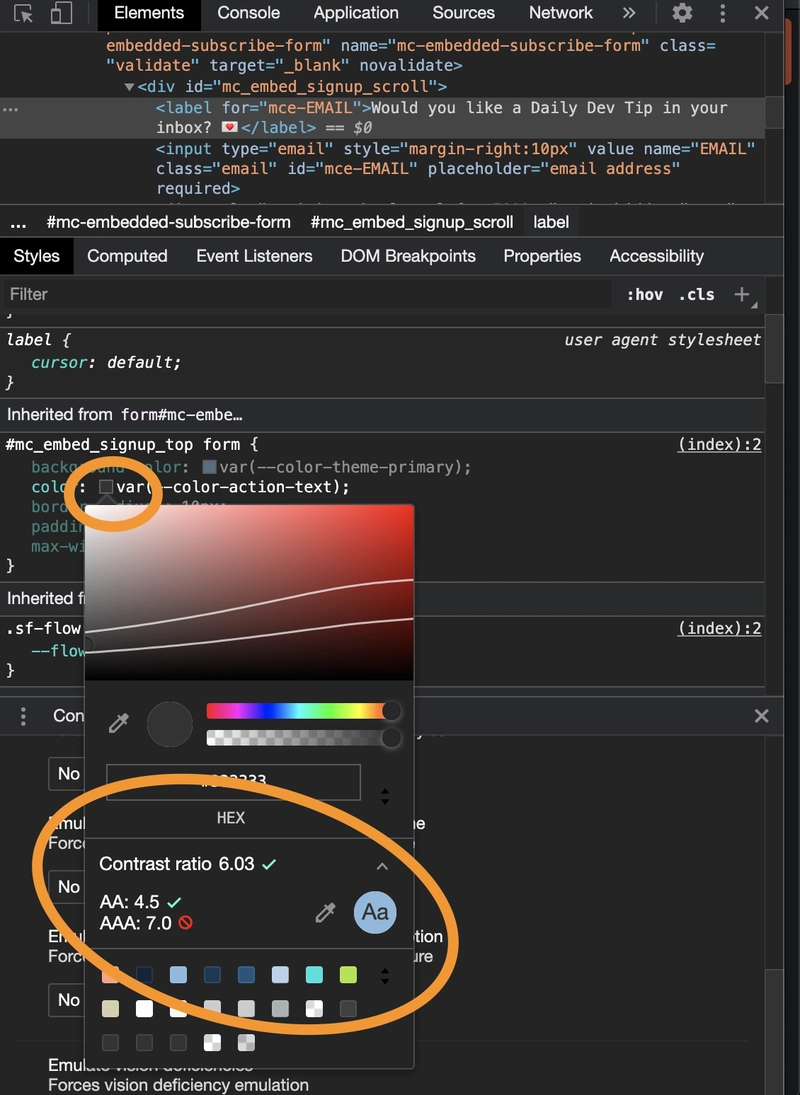Toggle the :hov element state panel
800x1095 pixels.
click(x=645, y=294)
